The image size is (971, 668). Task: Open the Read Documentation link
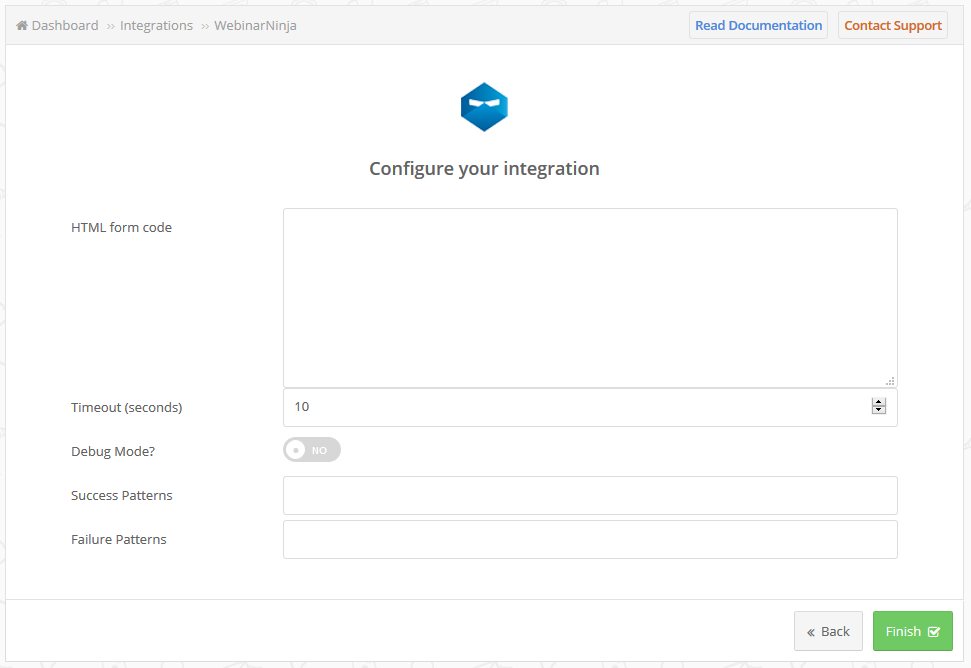(x=758, y=25)
